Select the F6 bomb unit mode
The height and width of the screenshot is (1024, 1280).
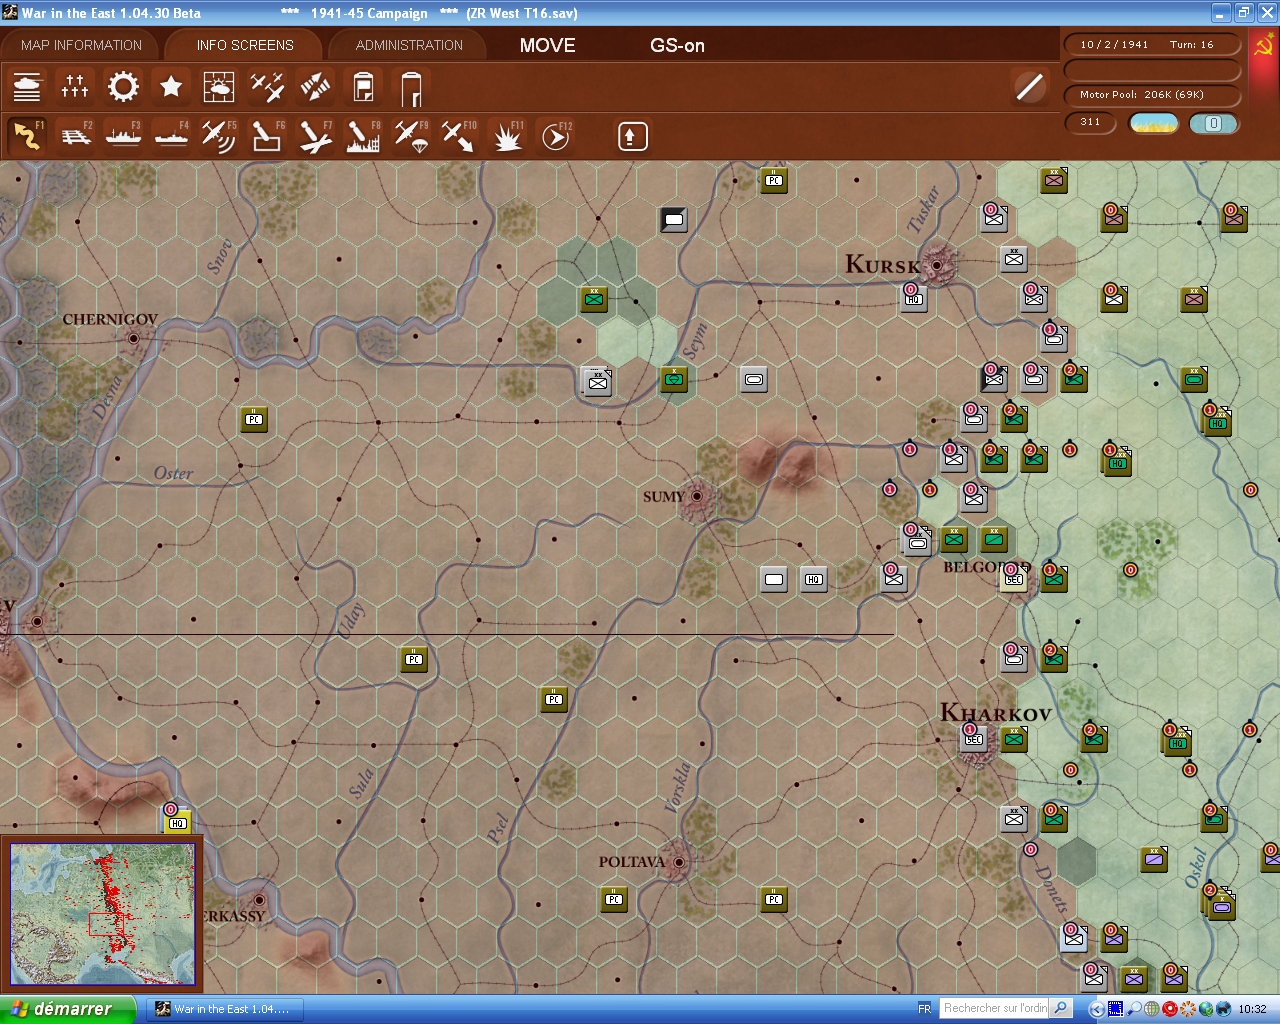pyautogui.click(x=267, y=136)
